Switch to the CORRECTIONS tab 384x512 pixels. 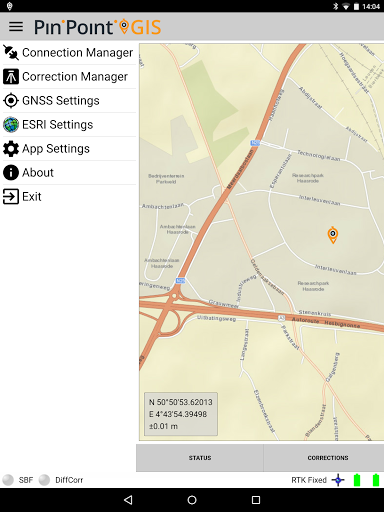pos(328,458)
